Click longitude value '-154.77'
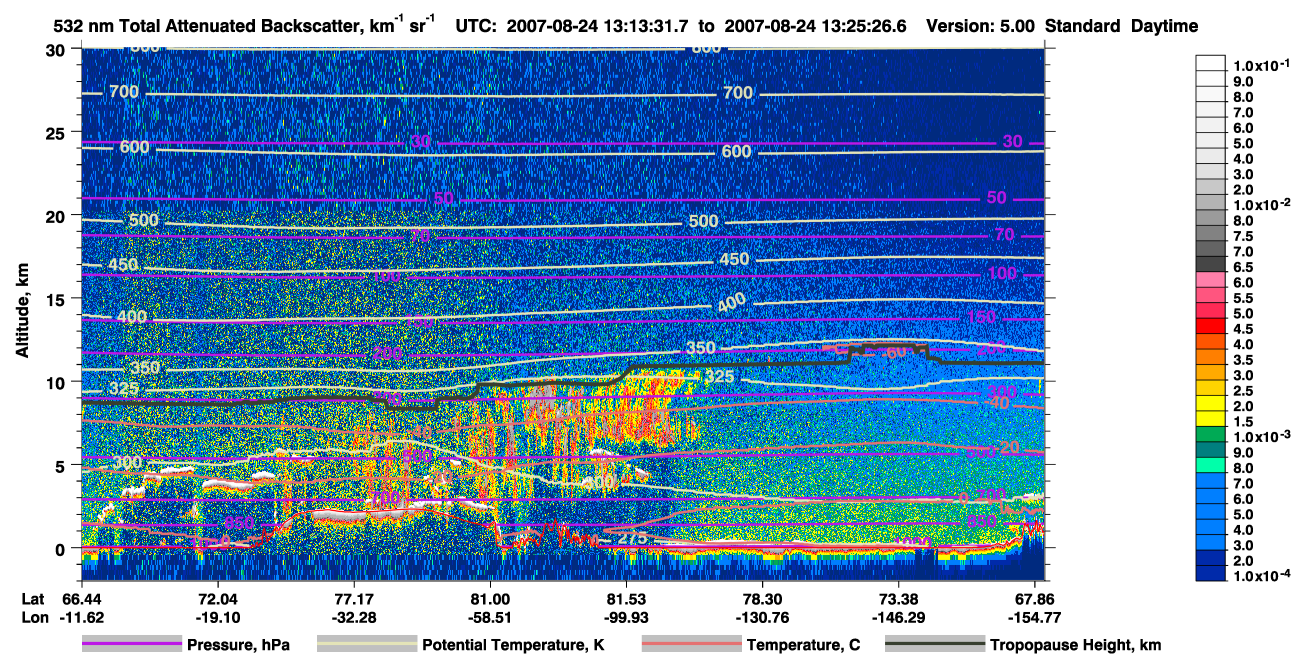 coord(1036,617)
